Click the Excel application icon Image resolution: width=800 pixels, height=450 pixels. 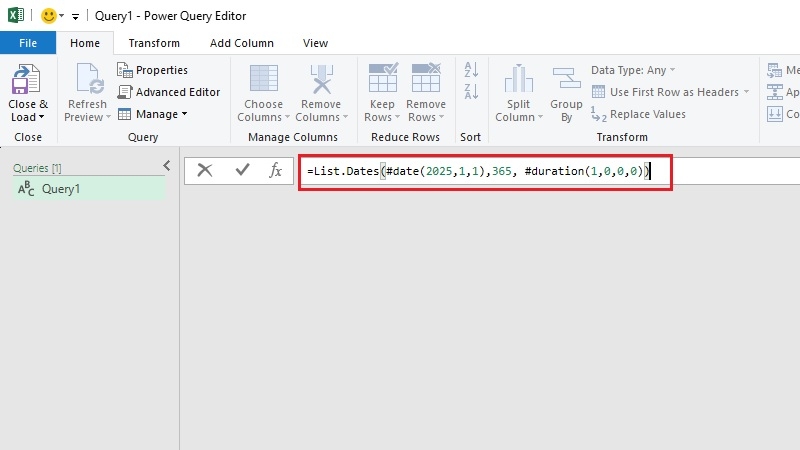coord(16,15)
